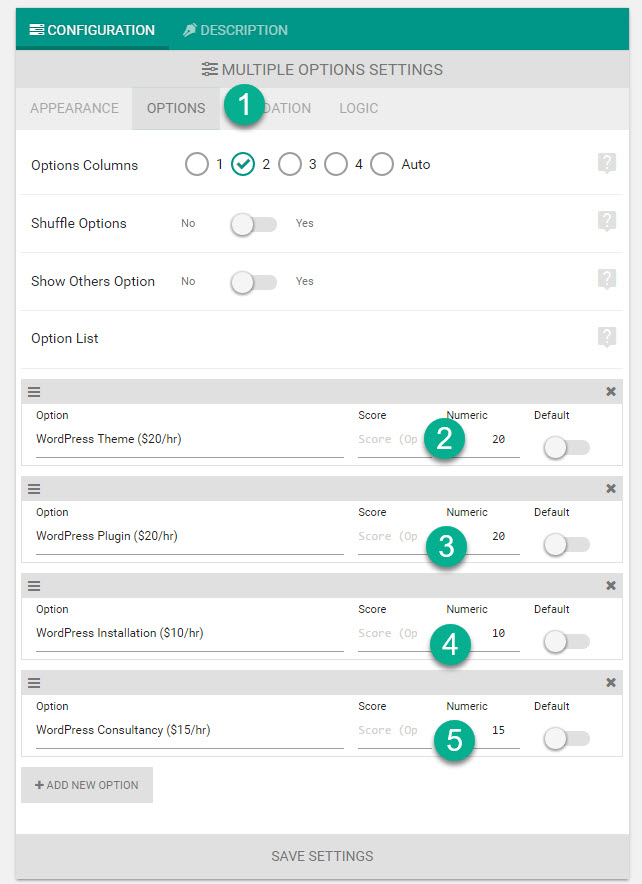This screenshot has height=884, width=642.
Task: Edit the WordPress Consultancy option name field
Action: (x=190, y=731)
